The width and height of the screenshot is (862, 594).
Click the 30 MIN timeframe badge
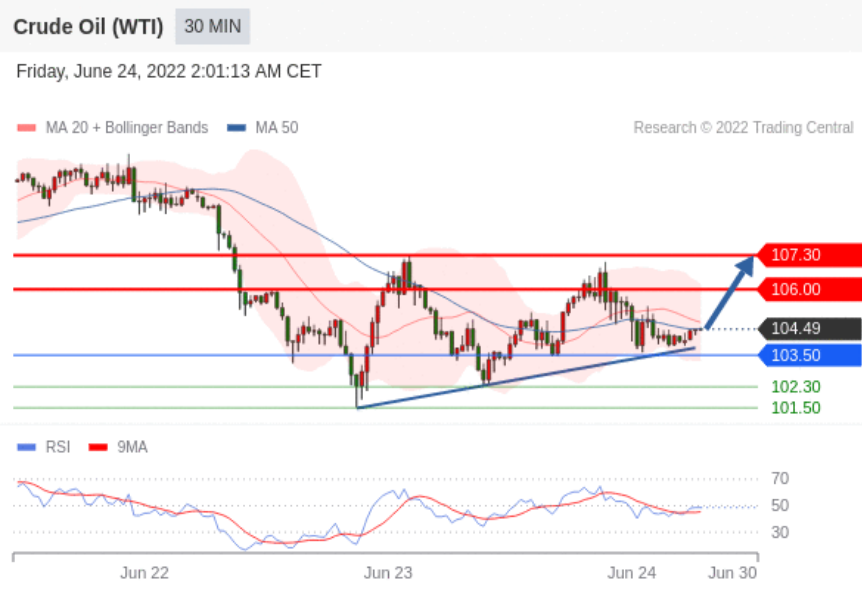pos(213,26)
